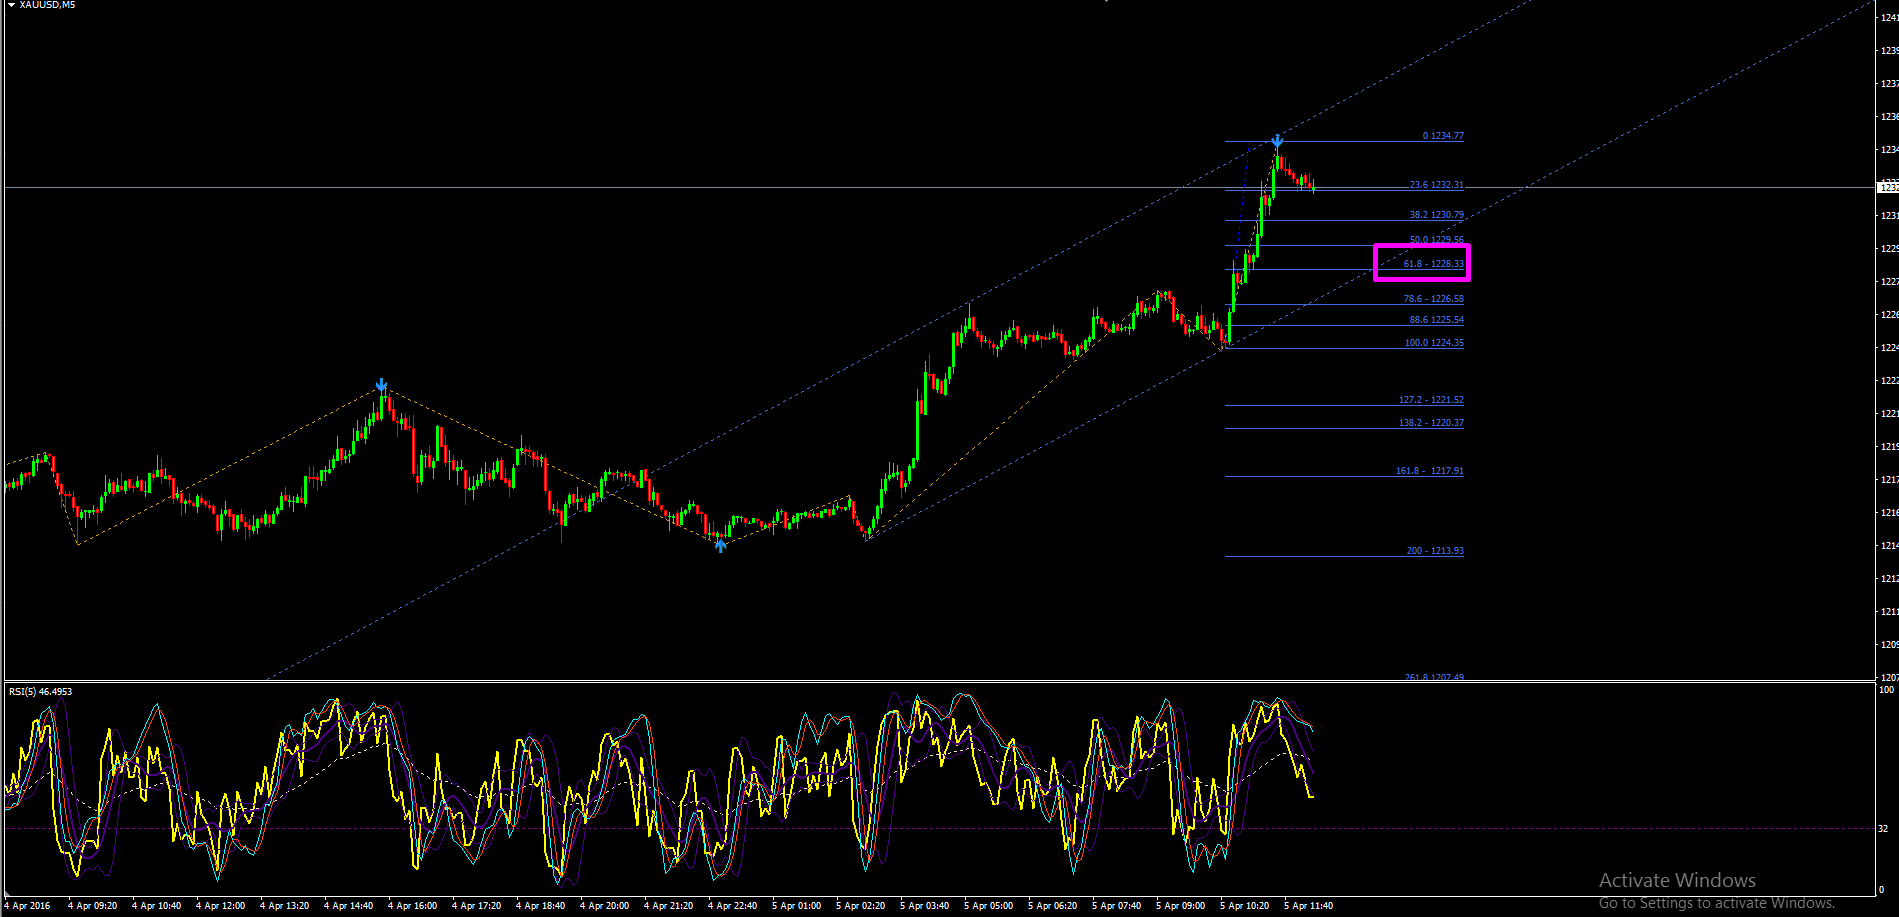Image resolution: width=1899 pixels, height=917 pixels.
Task: Click the XAUUSD,M5 chart title
Action: pos(47,5)
